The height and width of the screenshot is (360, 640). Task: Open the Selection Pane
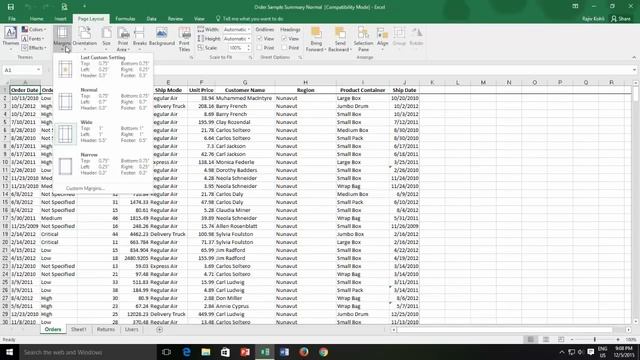point(363,39)
